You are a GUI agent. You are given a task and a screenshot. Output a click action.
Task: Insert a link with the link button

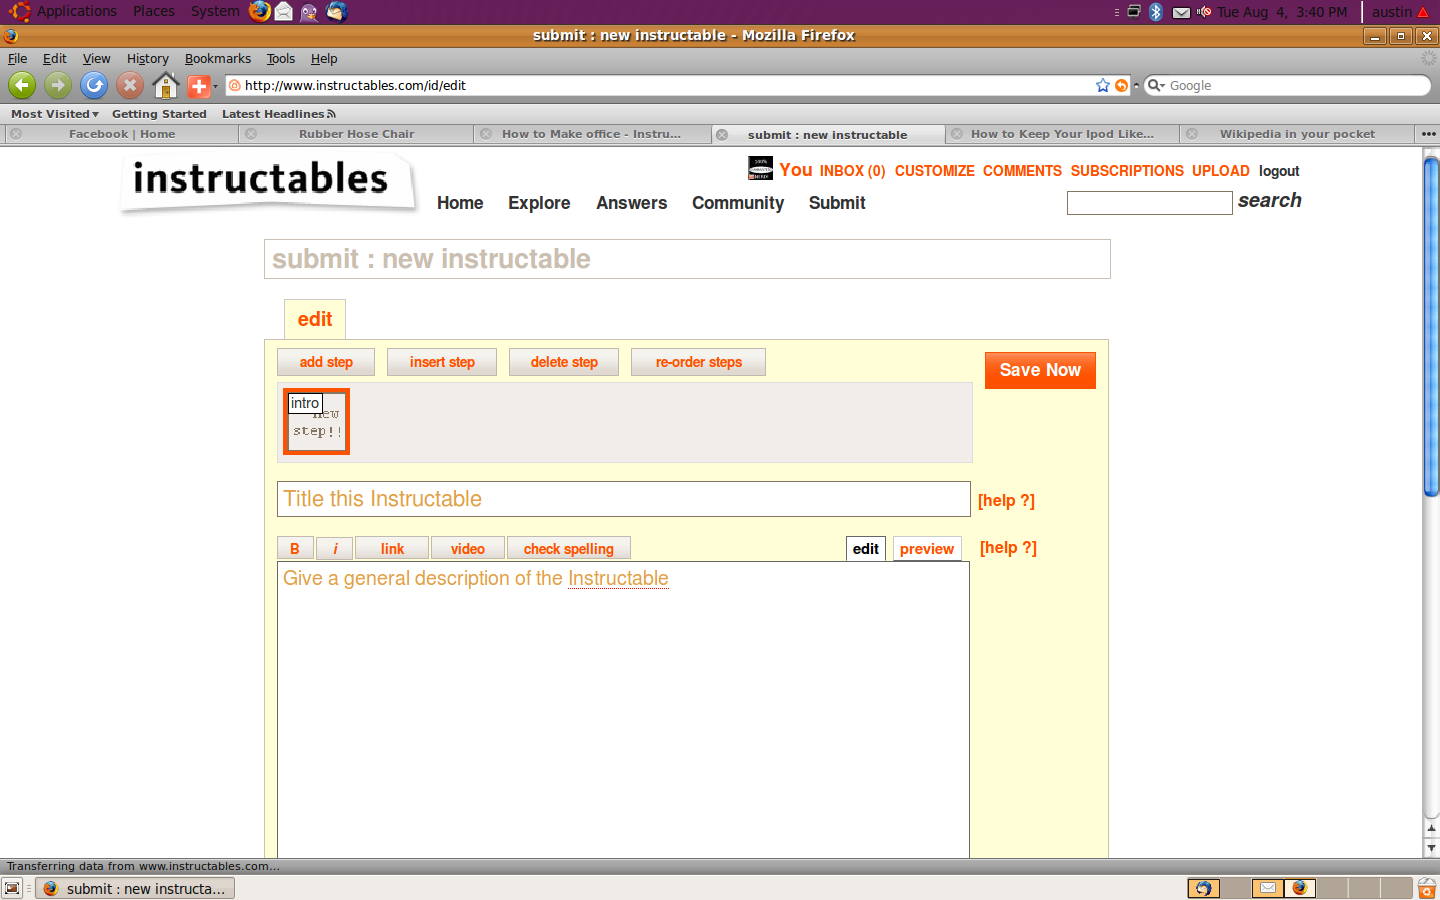(392, 548)
